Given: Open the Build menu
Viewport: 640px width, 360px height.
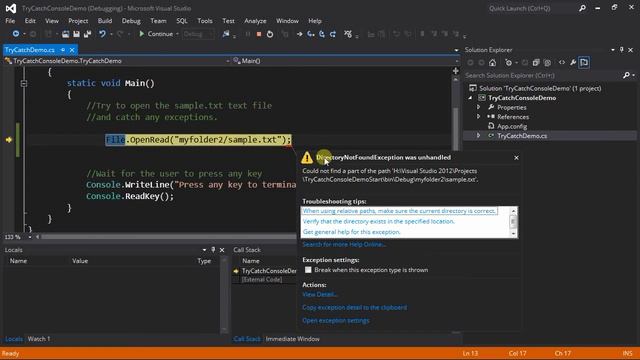Looking at the screenshot, I should point(105,21).
